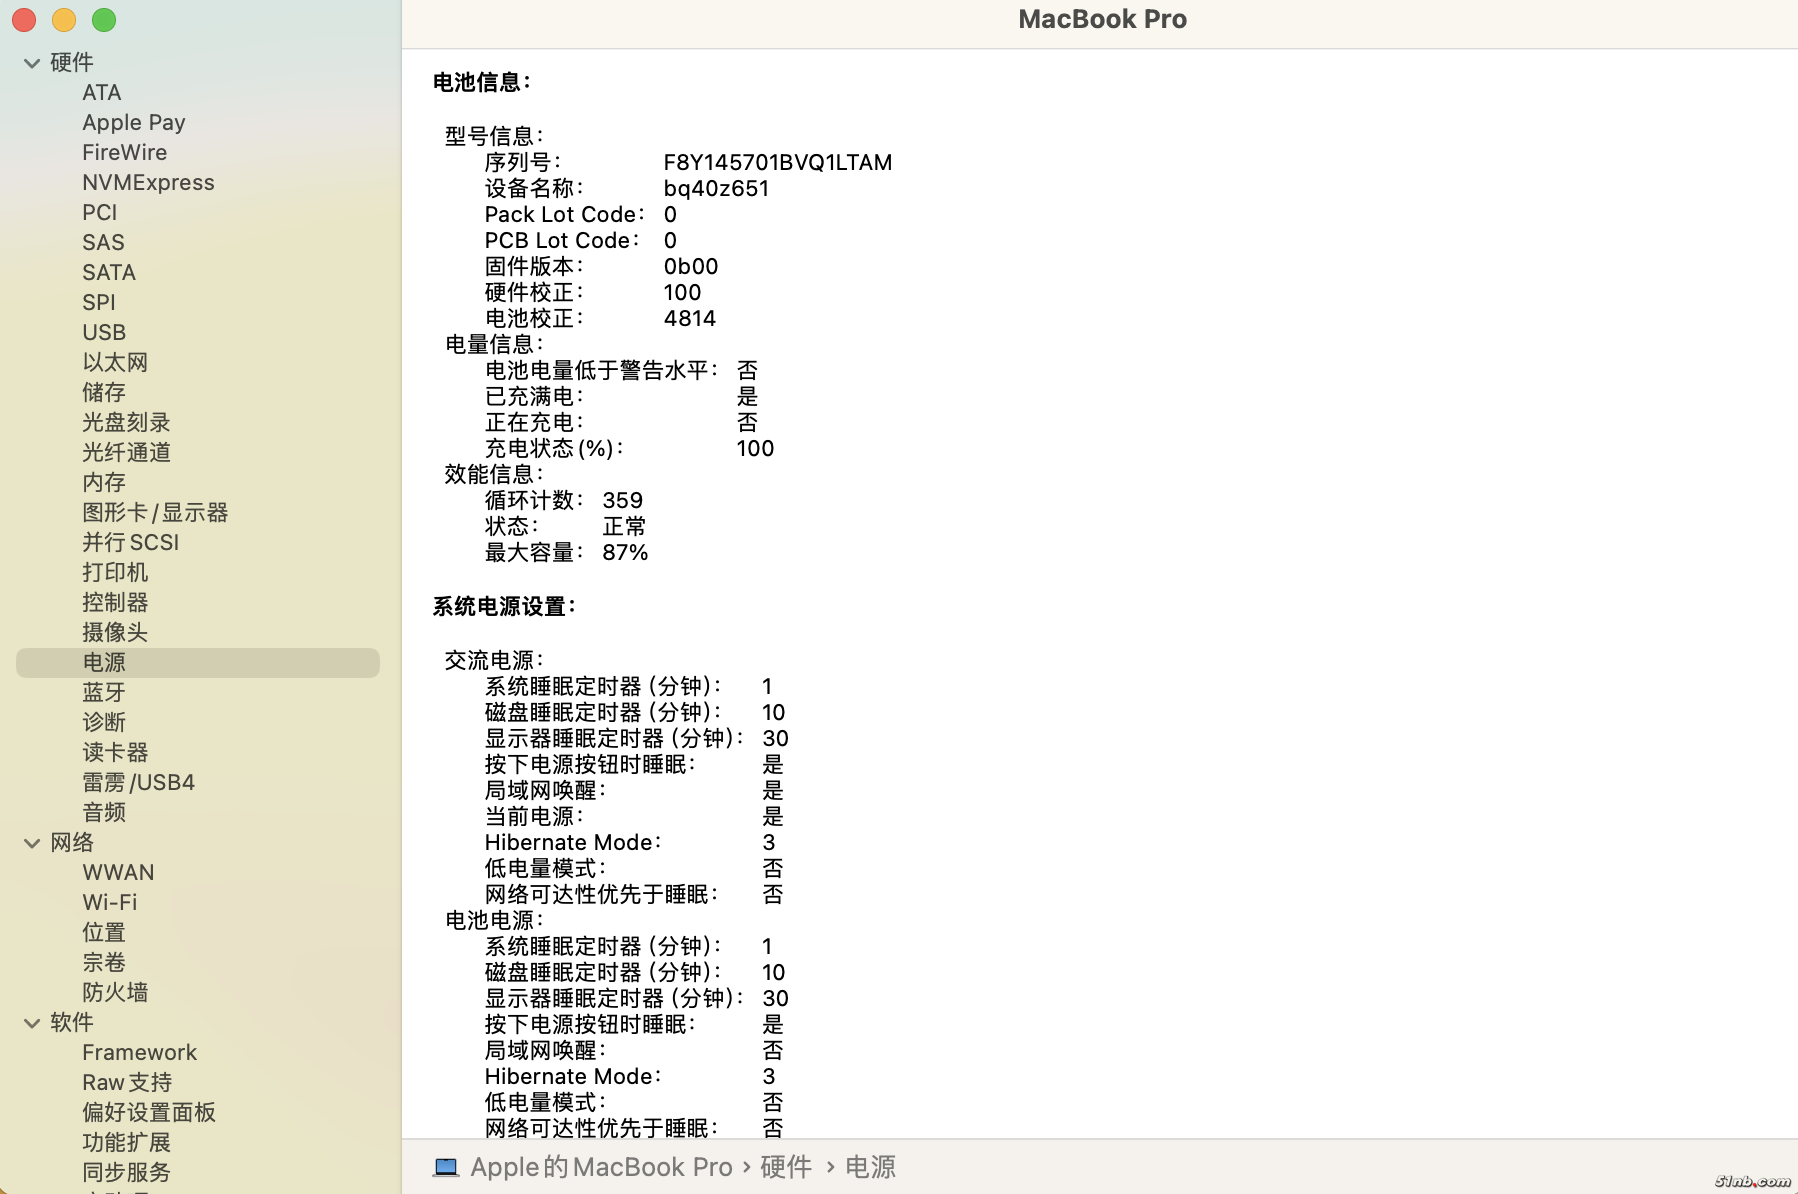
Task: View 图形卡/显示器 information
Action: pos(156,512)
